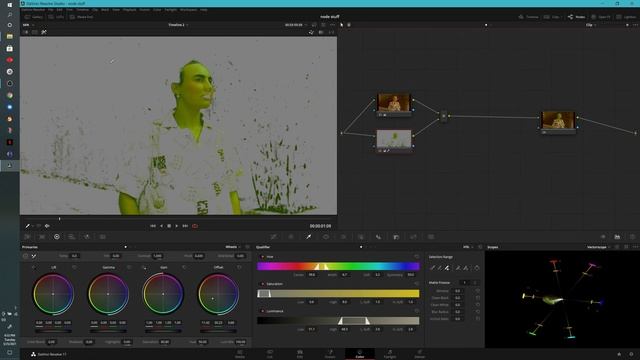The image size is (640, 360).
Task: Reset the Gain color wheel
Action: tap(184, 267)
